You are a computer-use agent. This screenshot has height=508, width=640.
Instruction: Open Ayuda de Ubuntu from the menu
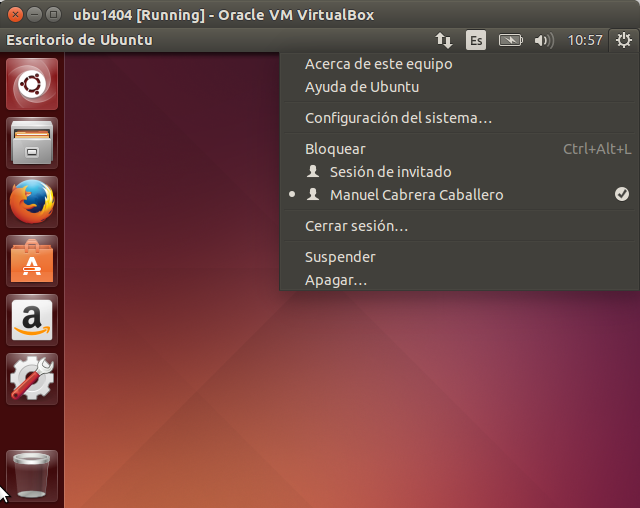point(459,87)
